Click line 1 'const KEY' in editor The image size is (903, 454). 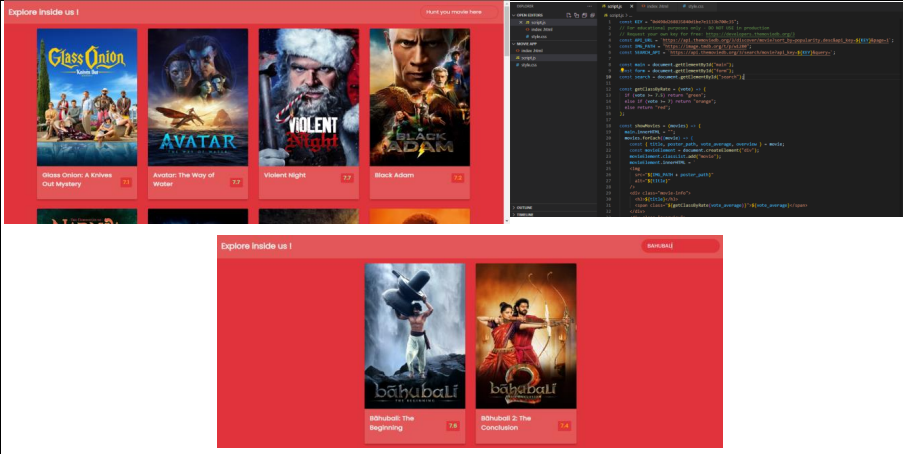tap(680, 22)
